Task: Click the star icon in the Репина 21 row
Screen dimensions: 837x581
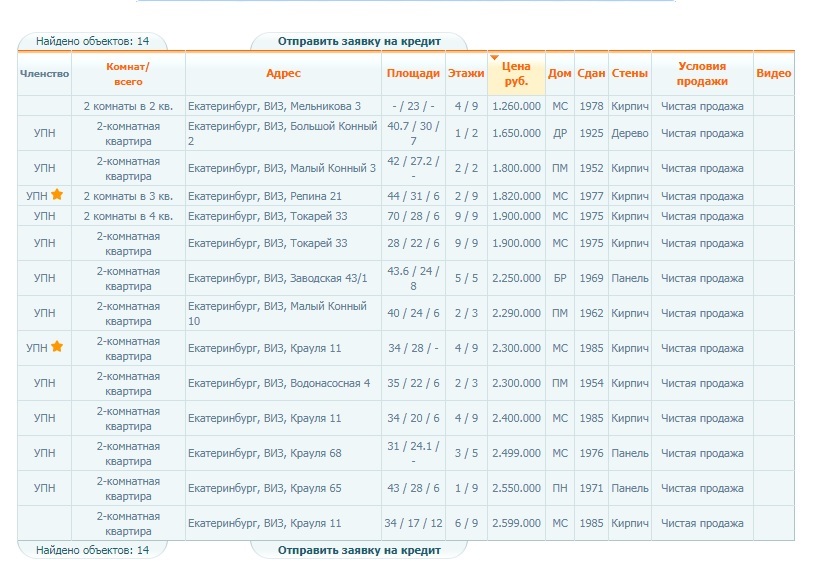Action: click(x=57, y=196)
